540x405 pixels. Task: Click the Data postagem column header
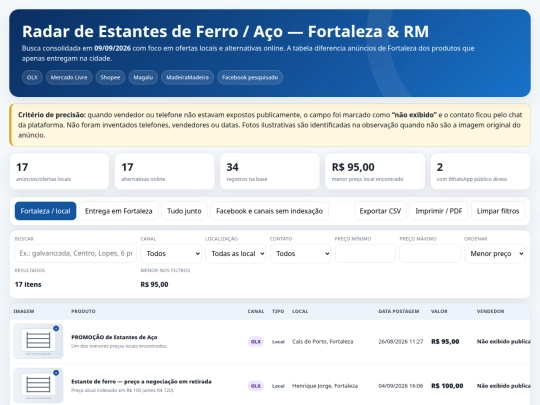(399, 311)
